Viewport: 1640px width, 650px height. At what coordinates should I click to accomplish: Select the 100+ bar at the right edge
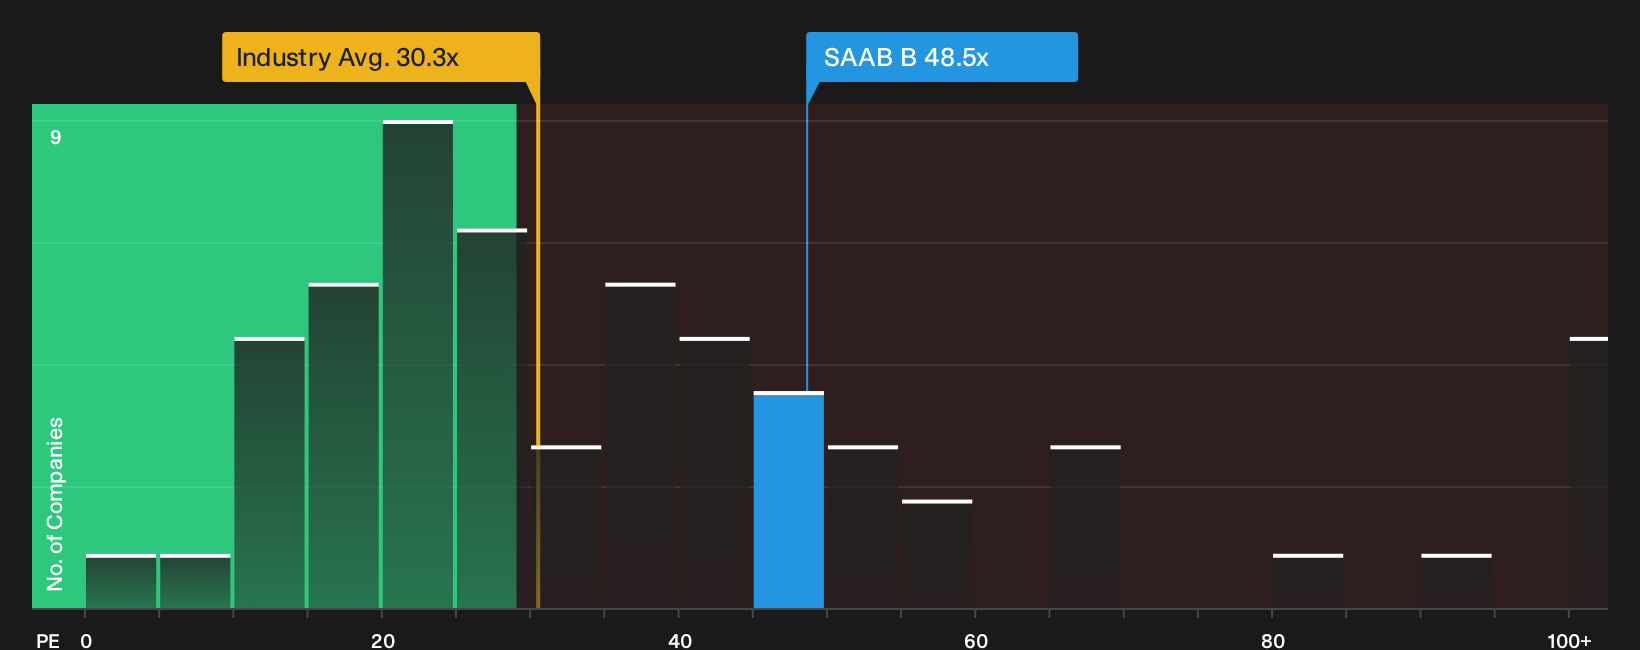[1589, 473]
